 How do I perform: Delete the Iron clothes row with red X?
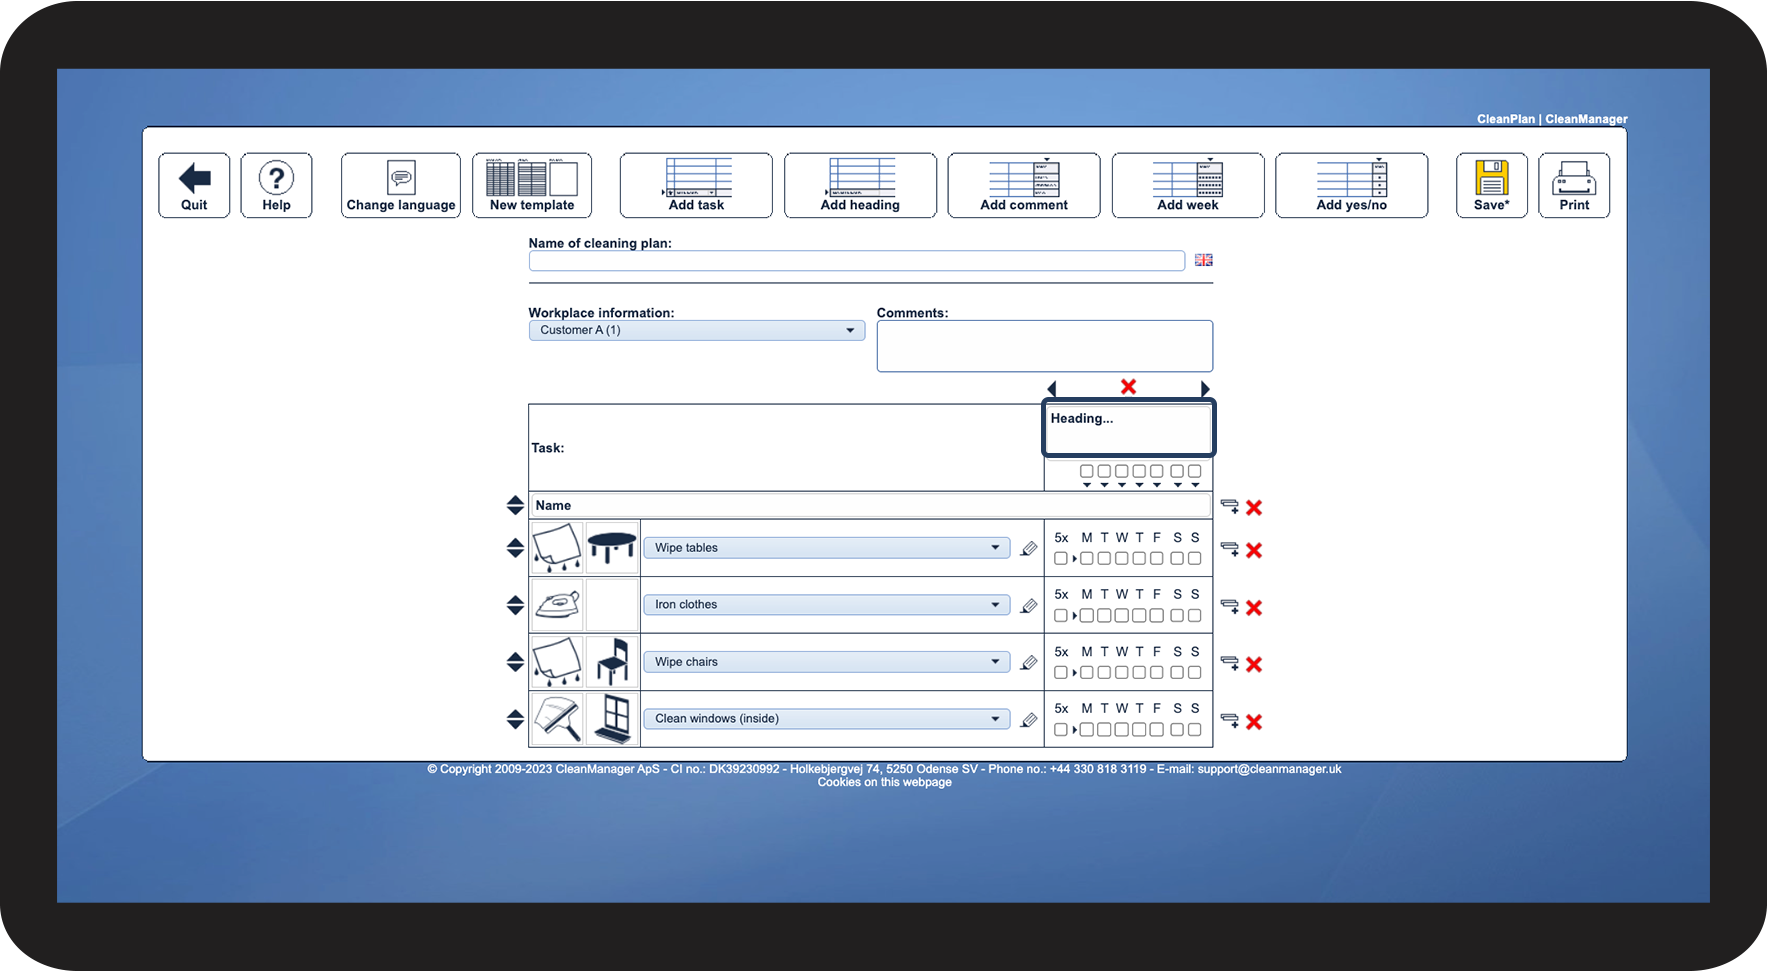pos(1254,608)
